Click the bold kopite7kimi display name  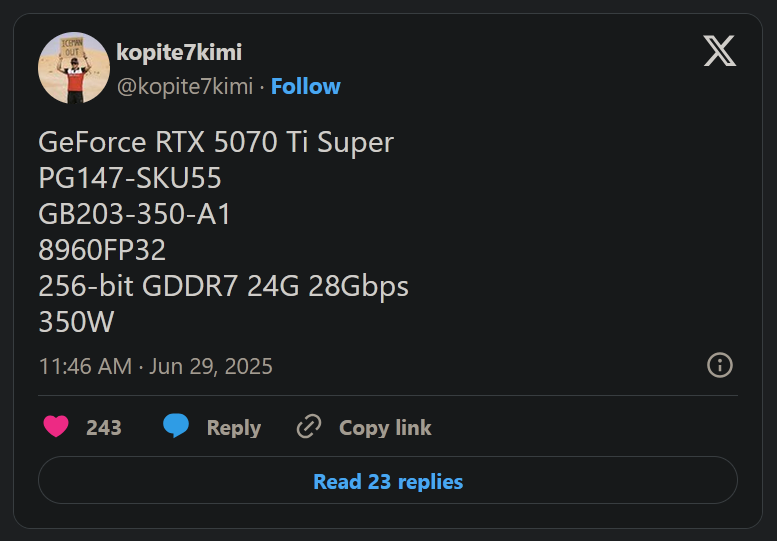tap(179, 53)
